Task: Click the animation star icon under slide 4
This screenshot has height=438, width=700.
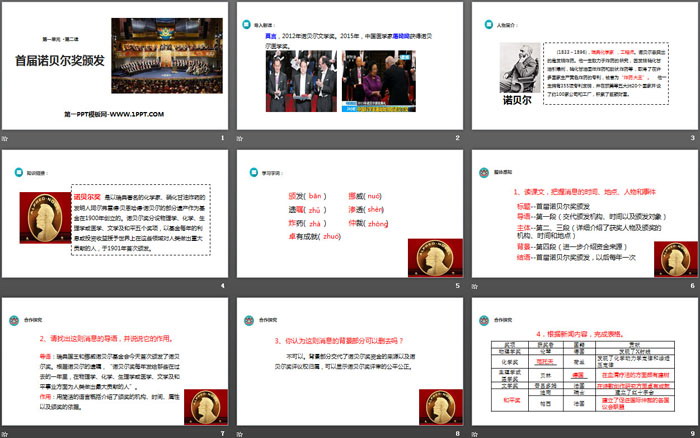Action: coord(6,286)
